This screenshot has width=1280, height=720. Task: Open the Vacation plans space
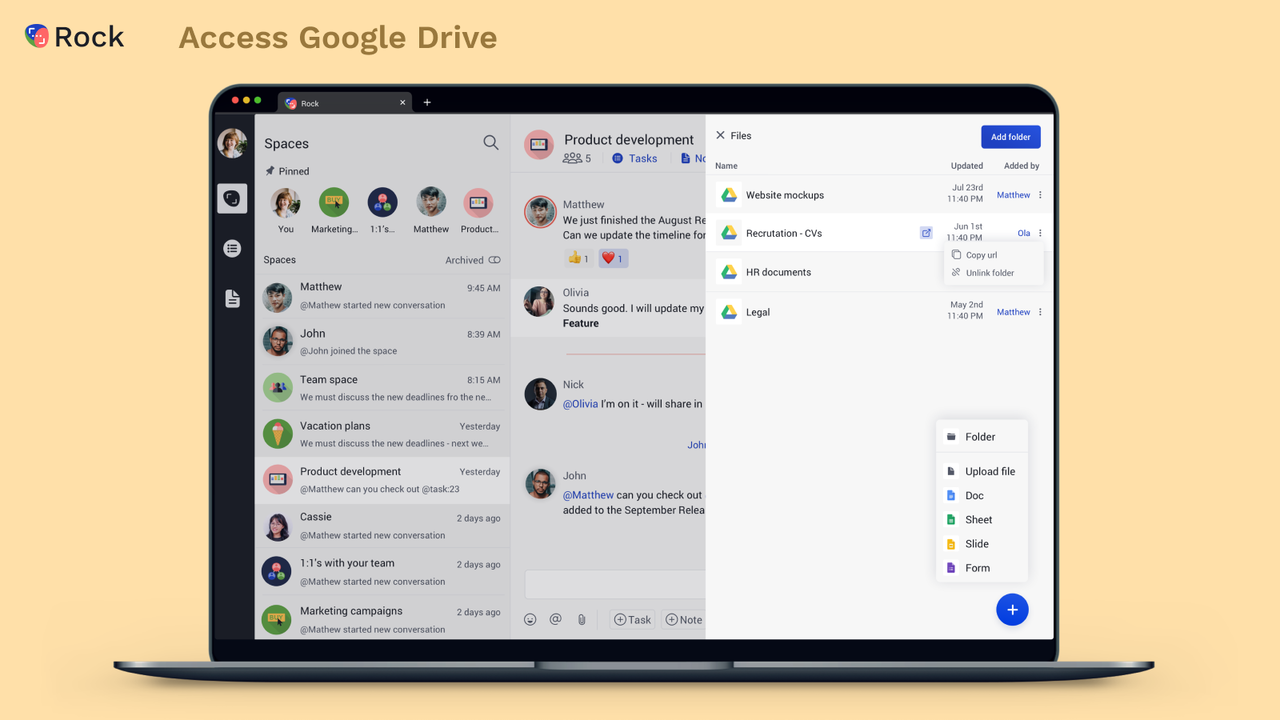(381, 434)
